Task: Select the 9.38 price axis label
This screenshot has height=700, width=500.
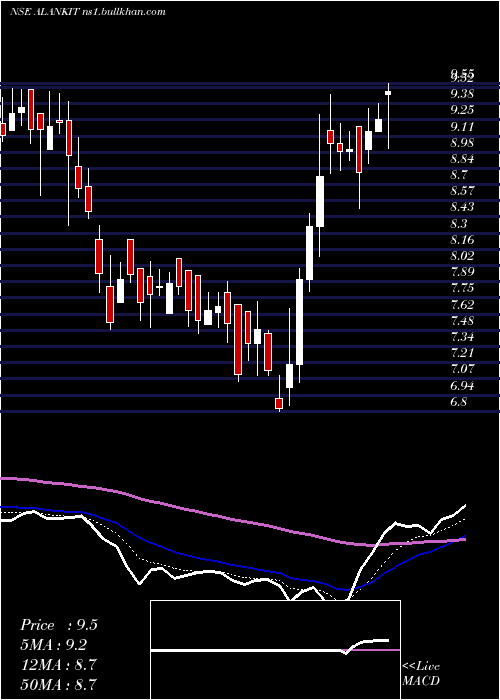Action: point(462,94)
